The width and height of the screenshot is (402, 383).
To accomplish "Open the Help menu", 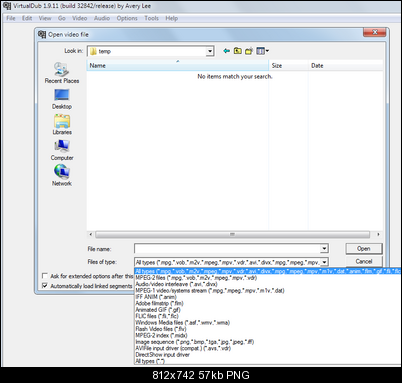I will tap(172, 18).
